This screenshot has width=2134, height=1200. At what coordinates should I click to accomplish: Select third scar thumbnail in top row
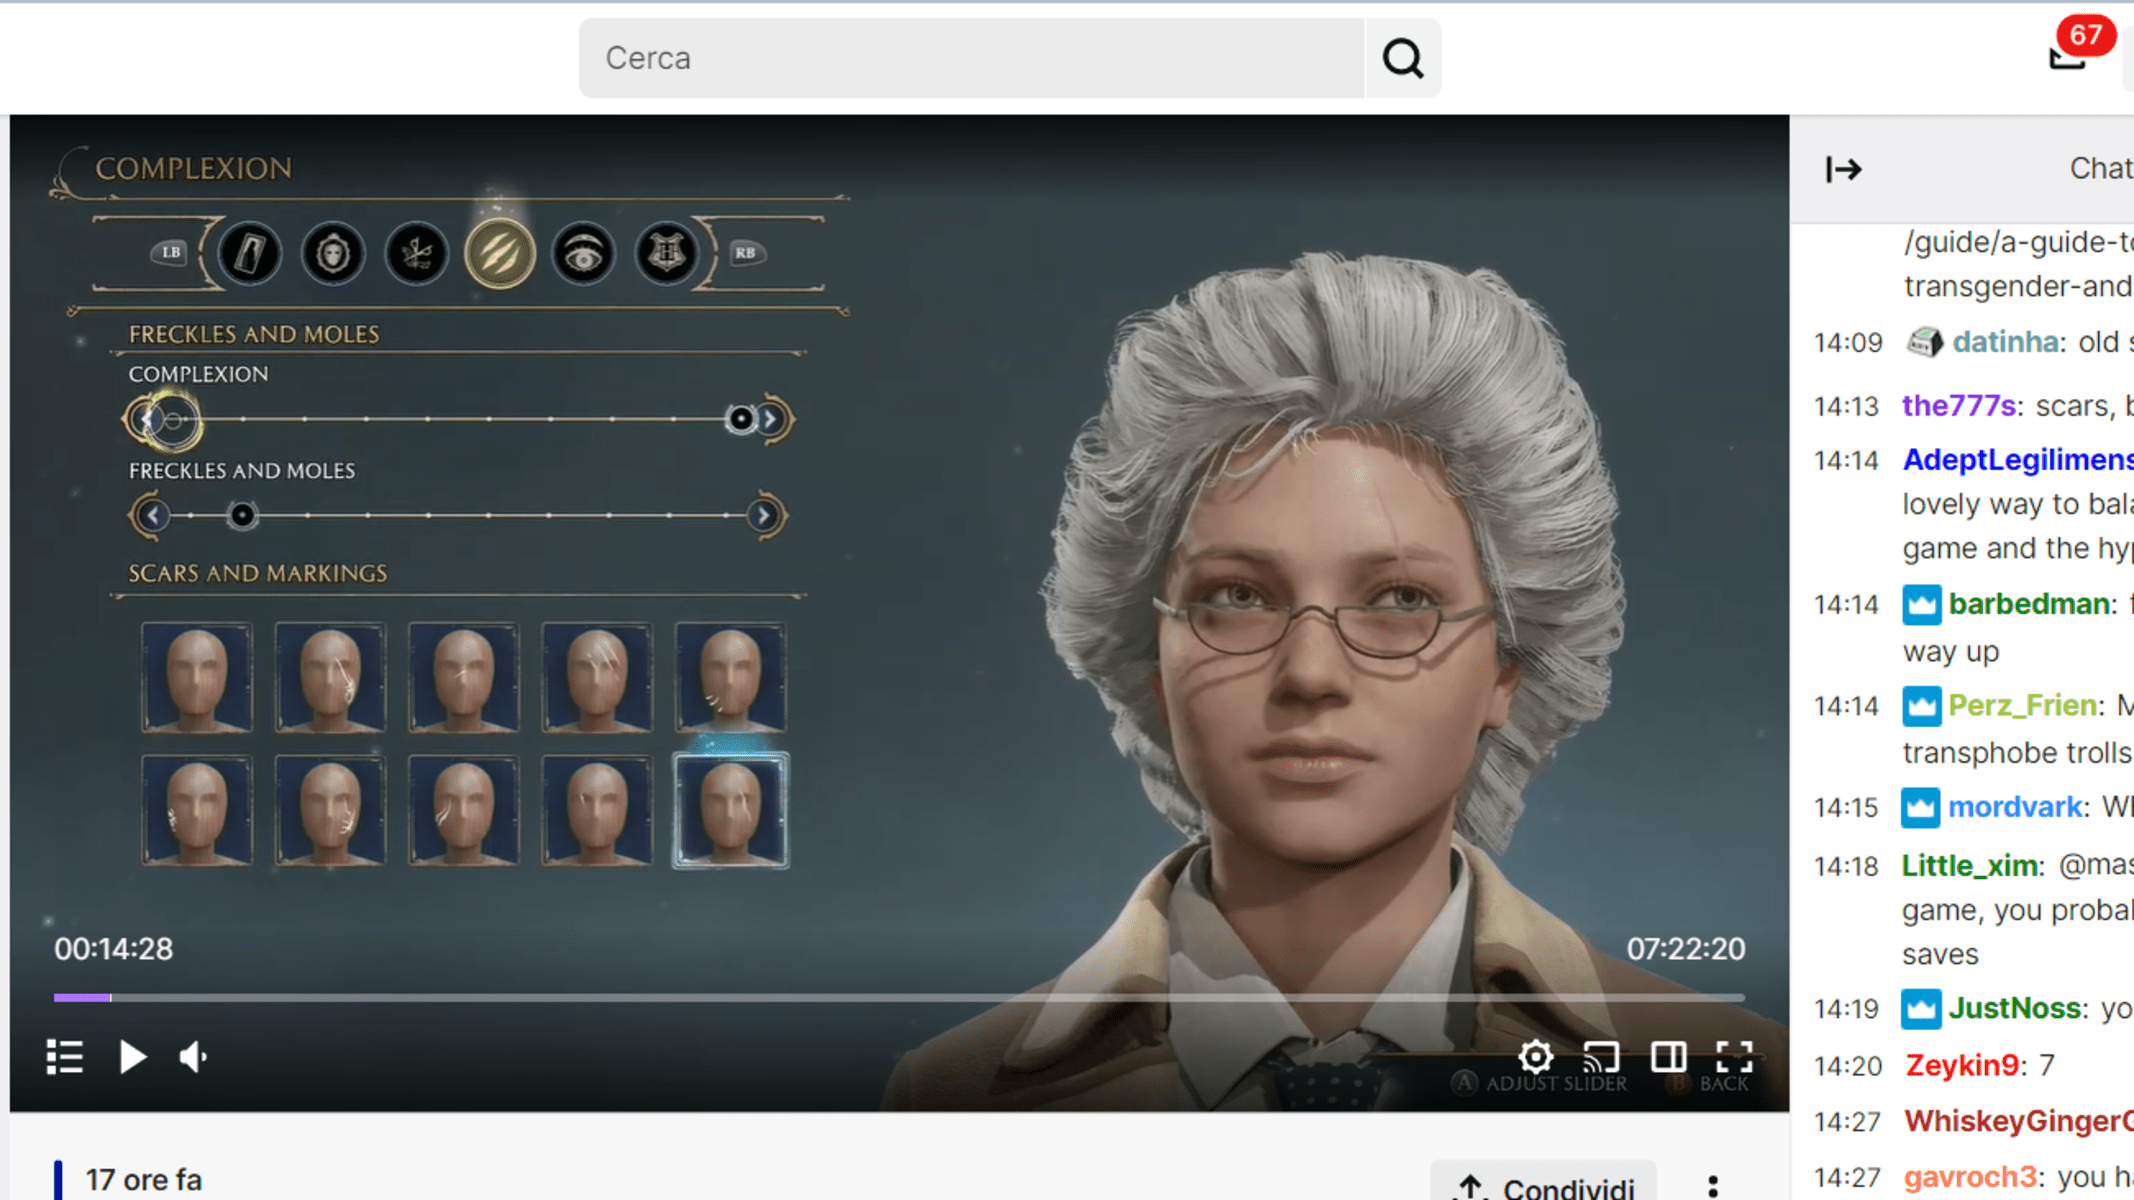click(x=463, y=678)
